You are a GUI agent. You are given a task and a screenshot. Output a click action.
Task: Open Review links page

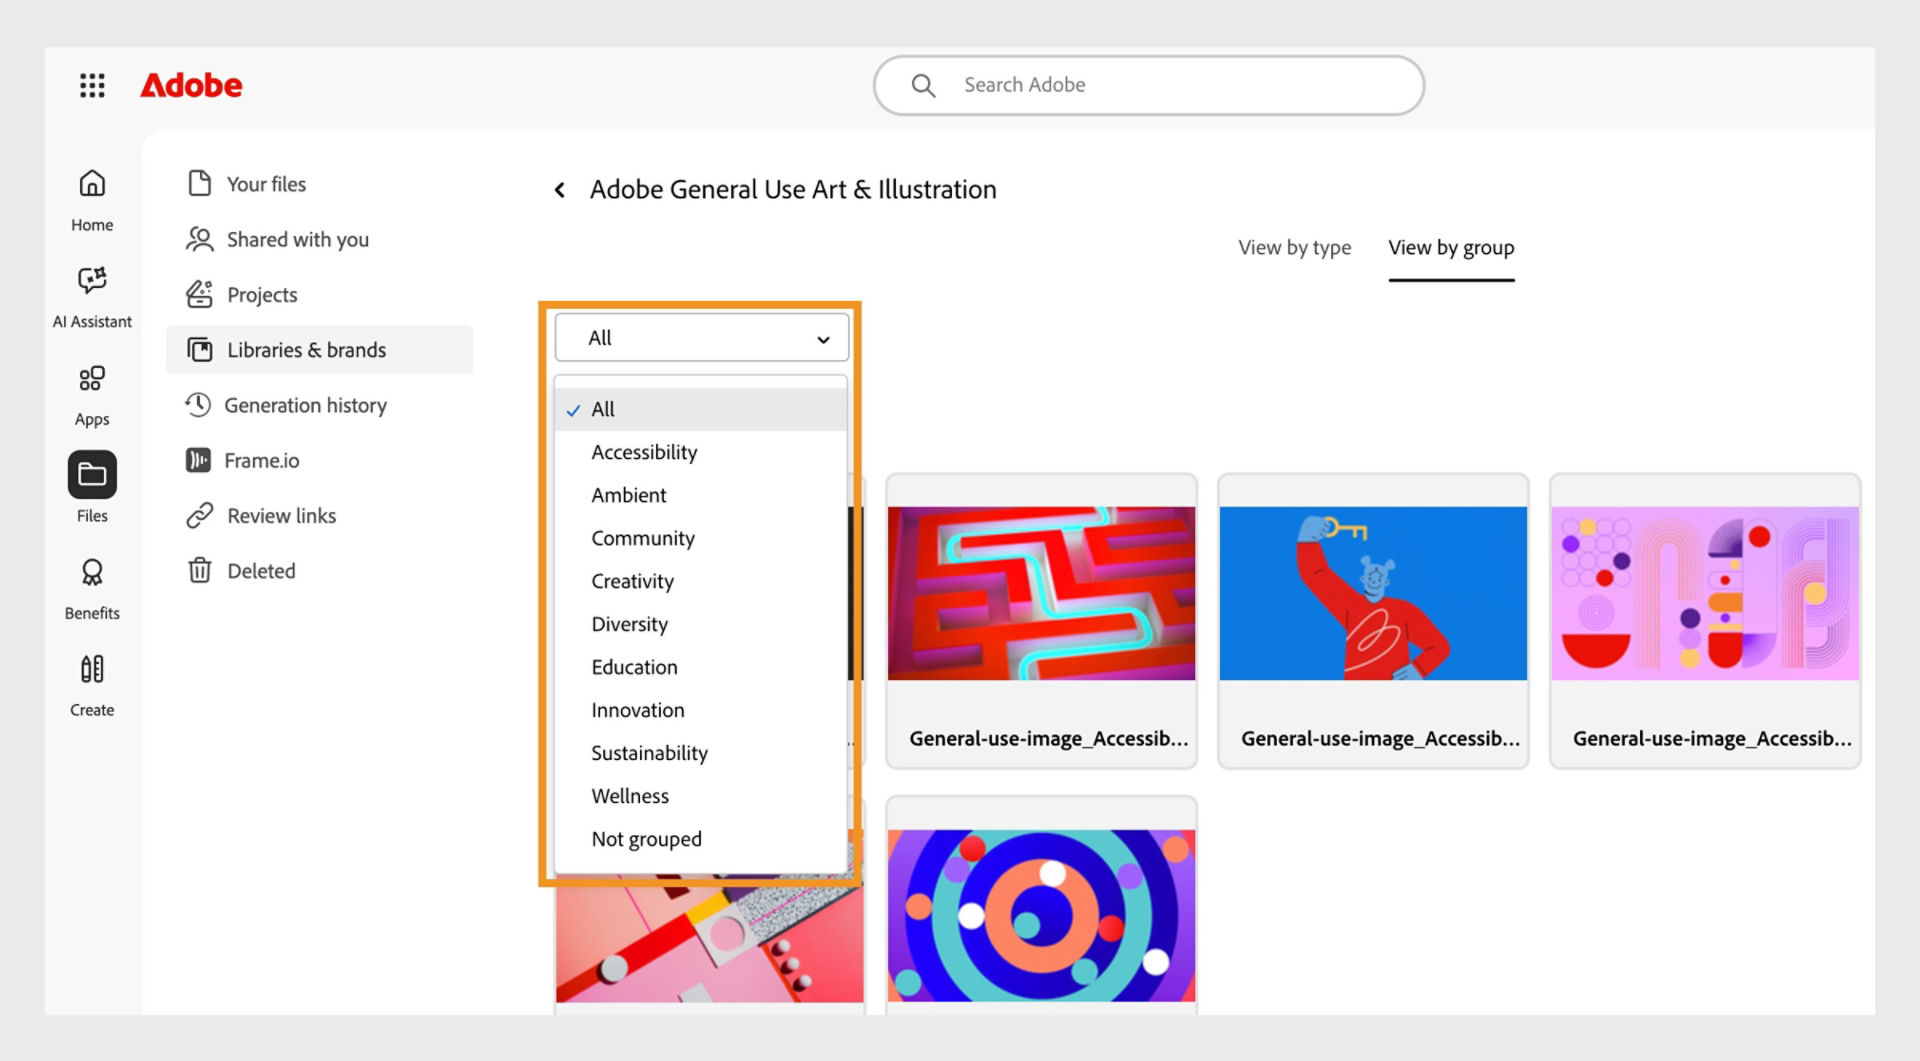[x=281, y=516]
